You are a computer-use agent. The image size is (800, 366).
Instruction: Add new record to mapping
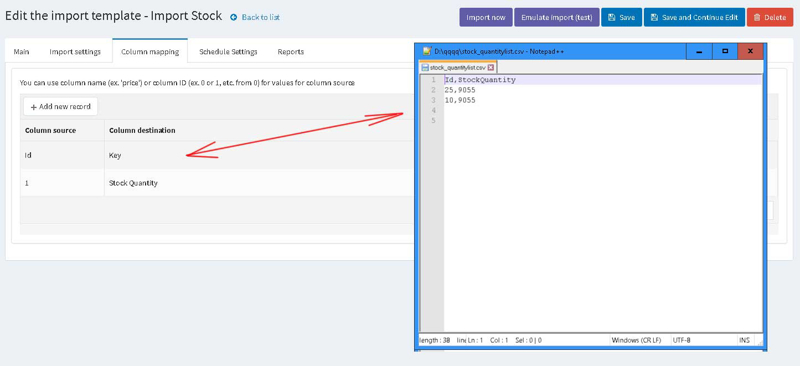click(x=61, y=107)
